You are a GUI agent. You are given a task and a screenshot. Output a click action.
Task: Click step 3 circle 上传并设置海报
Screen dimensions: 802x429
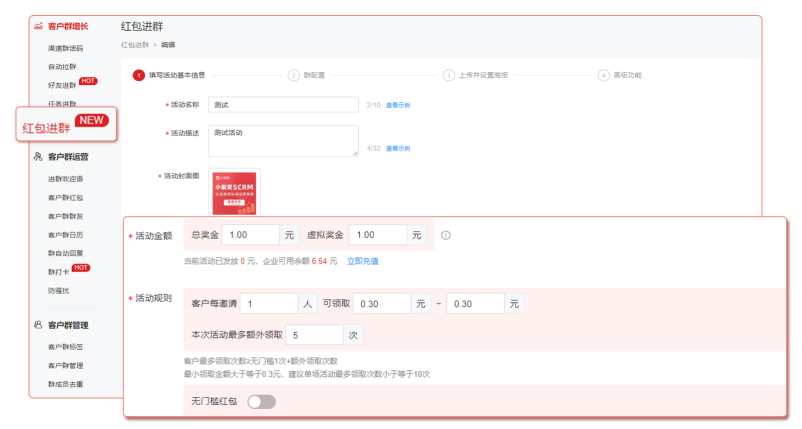tap(448, 75)
